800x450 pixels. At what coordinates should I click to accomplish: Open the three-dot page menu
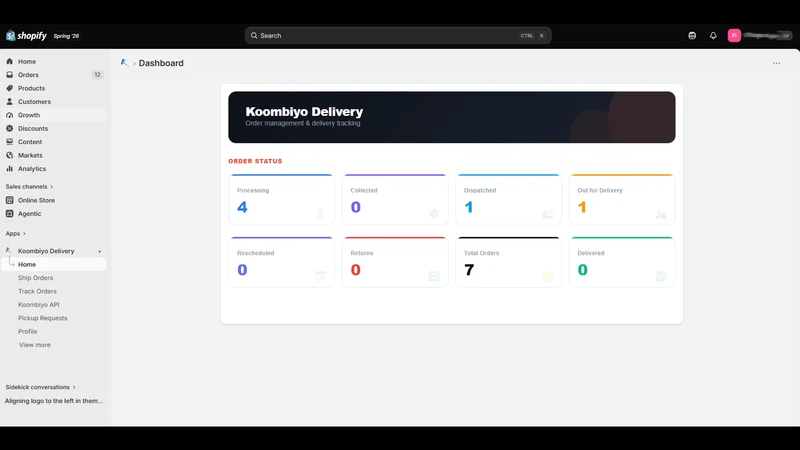pos(776,63)
